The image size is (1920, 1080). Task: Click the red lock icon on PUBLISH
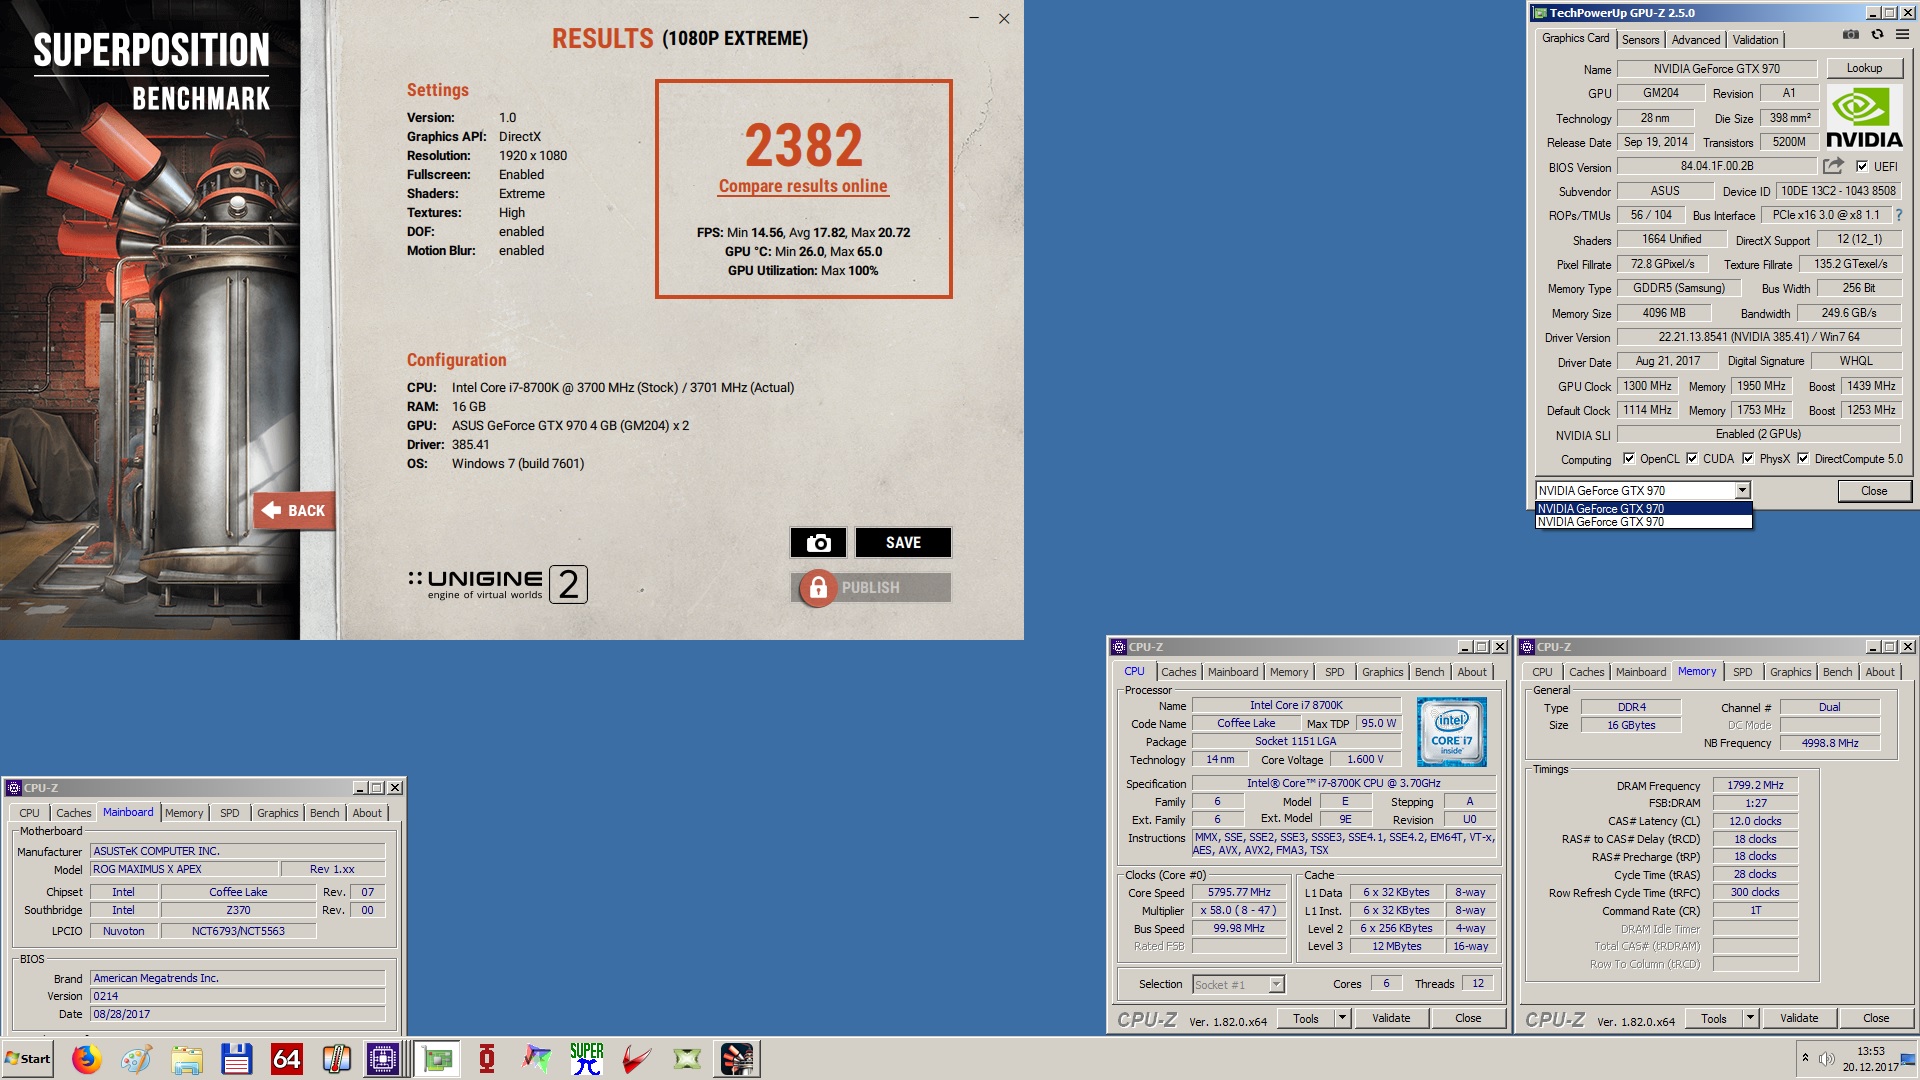click(818, 588)
